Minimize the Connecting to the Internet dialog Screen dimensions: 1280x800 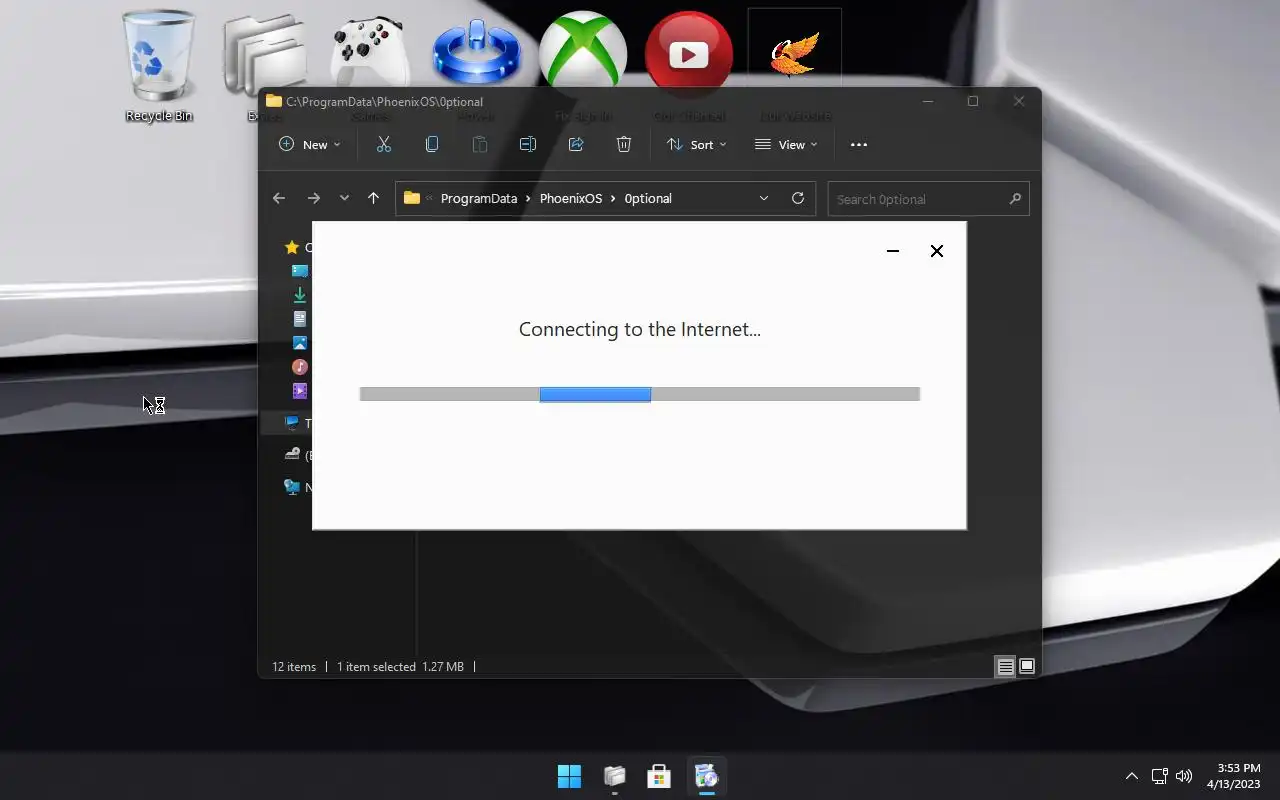[x=893, y=251]
